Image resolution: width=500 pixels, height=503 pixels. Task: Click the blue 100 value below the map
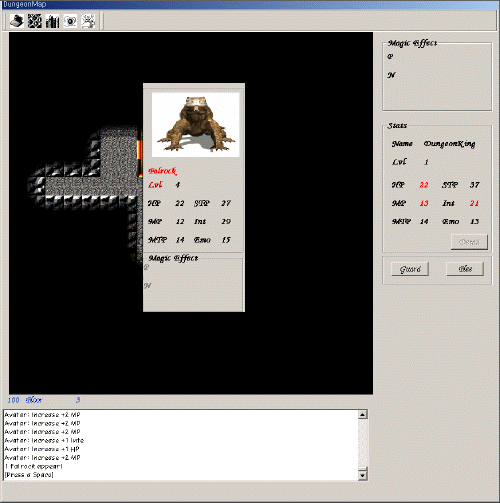click(x=13, y=400)
